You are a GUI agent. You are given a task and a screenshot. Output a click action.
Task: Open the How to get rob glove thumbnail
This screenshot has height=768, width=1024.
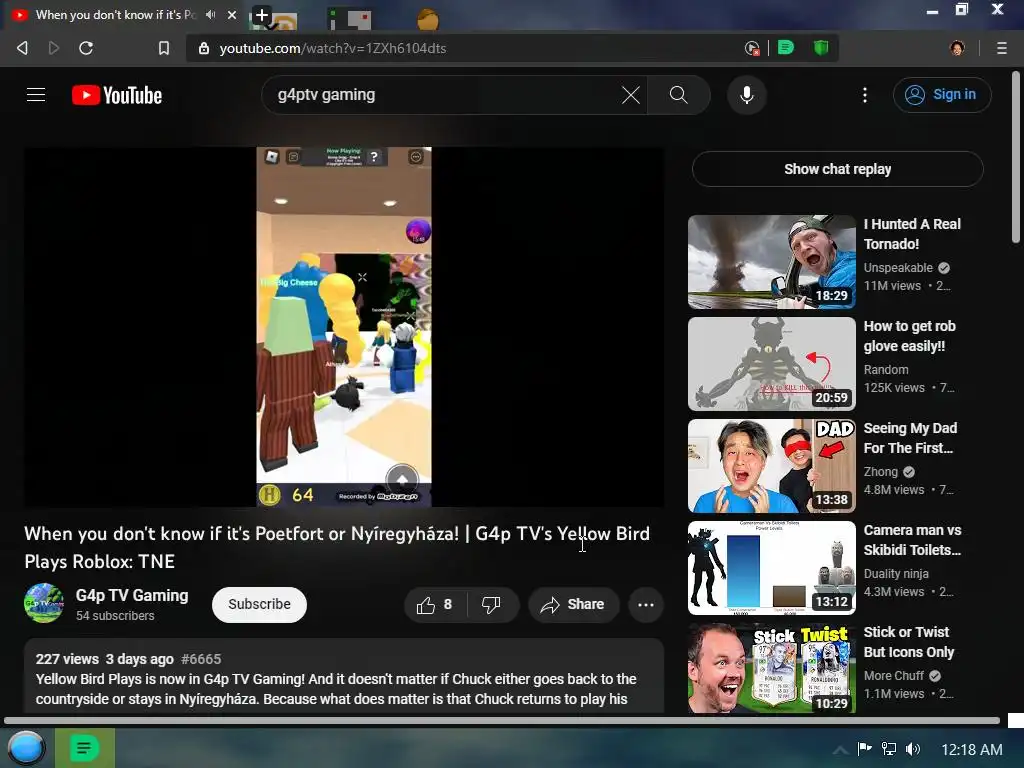772,364
